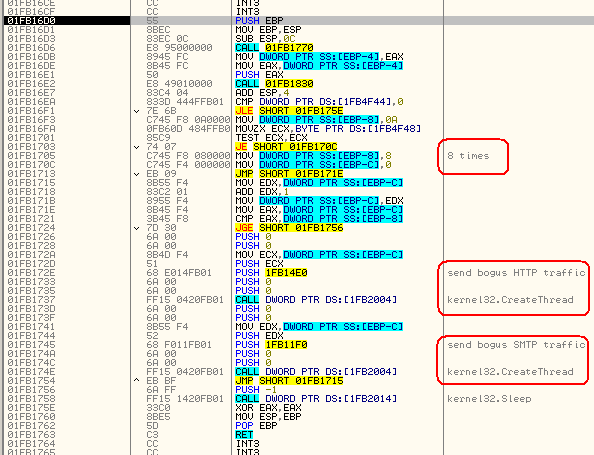This screenshot has width=594, height=455.
Task: Click jump arrow beside hex 74 07
Action: 137,147
